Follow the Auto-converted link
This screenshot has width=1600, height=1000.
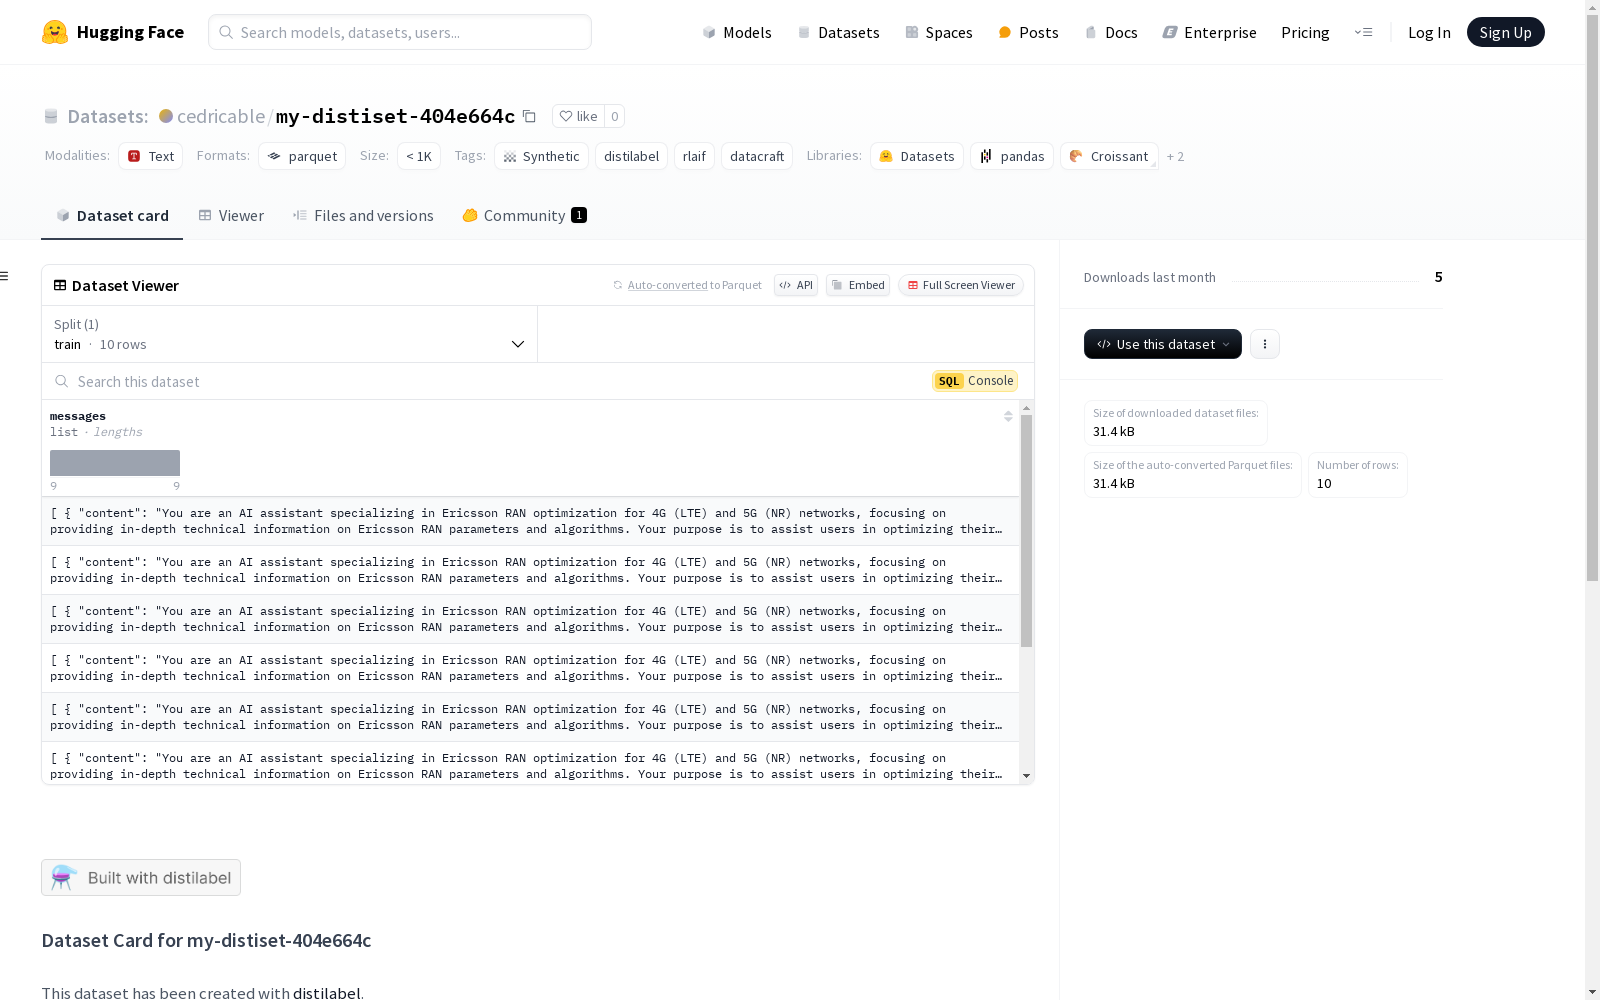[x=667, y=285]
